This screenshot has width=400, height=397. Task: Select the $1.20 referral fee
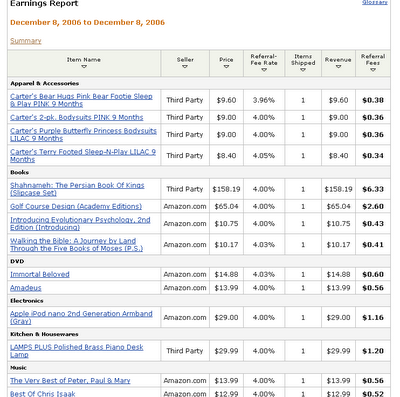click(373, 351)
